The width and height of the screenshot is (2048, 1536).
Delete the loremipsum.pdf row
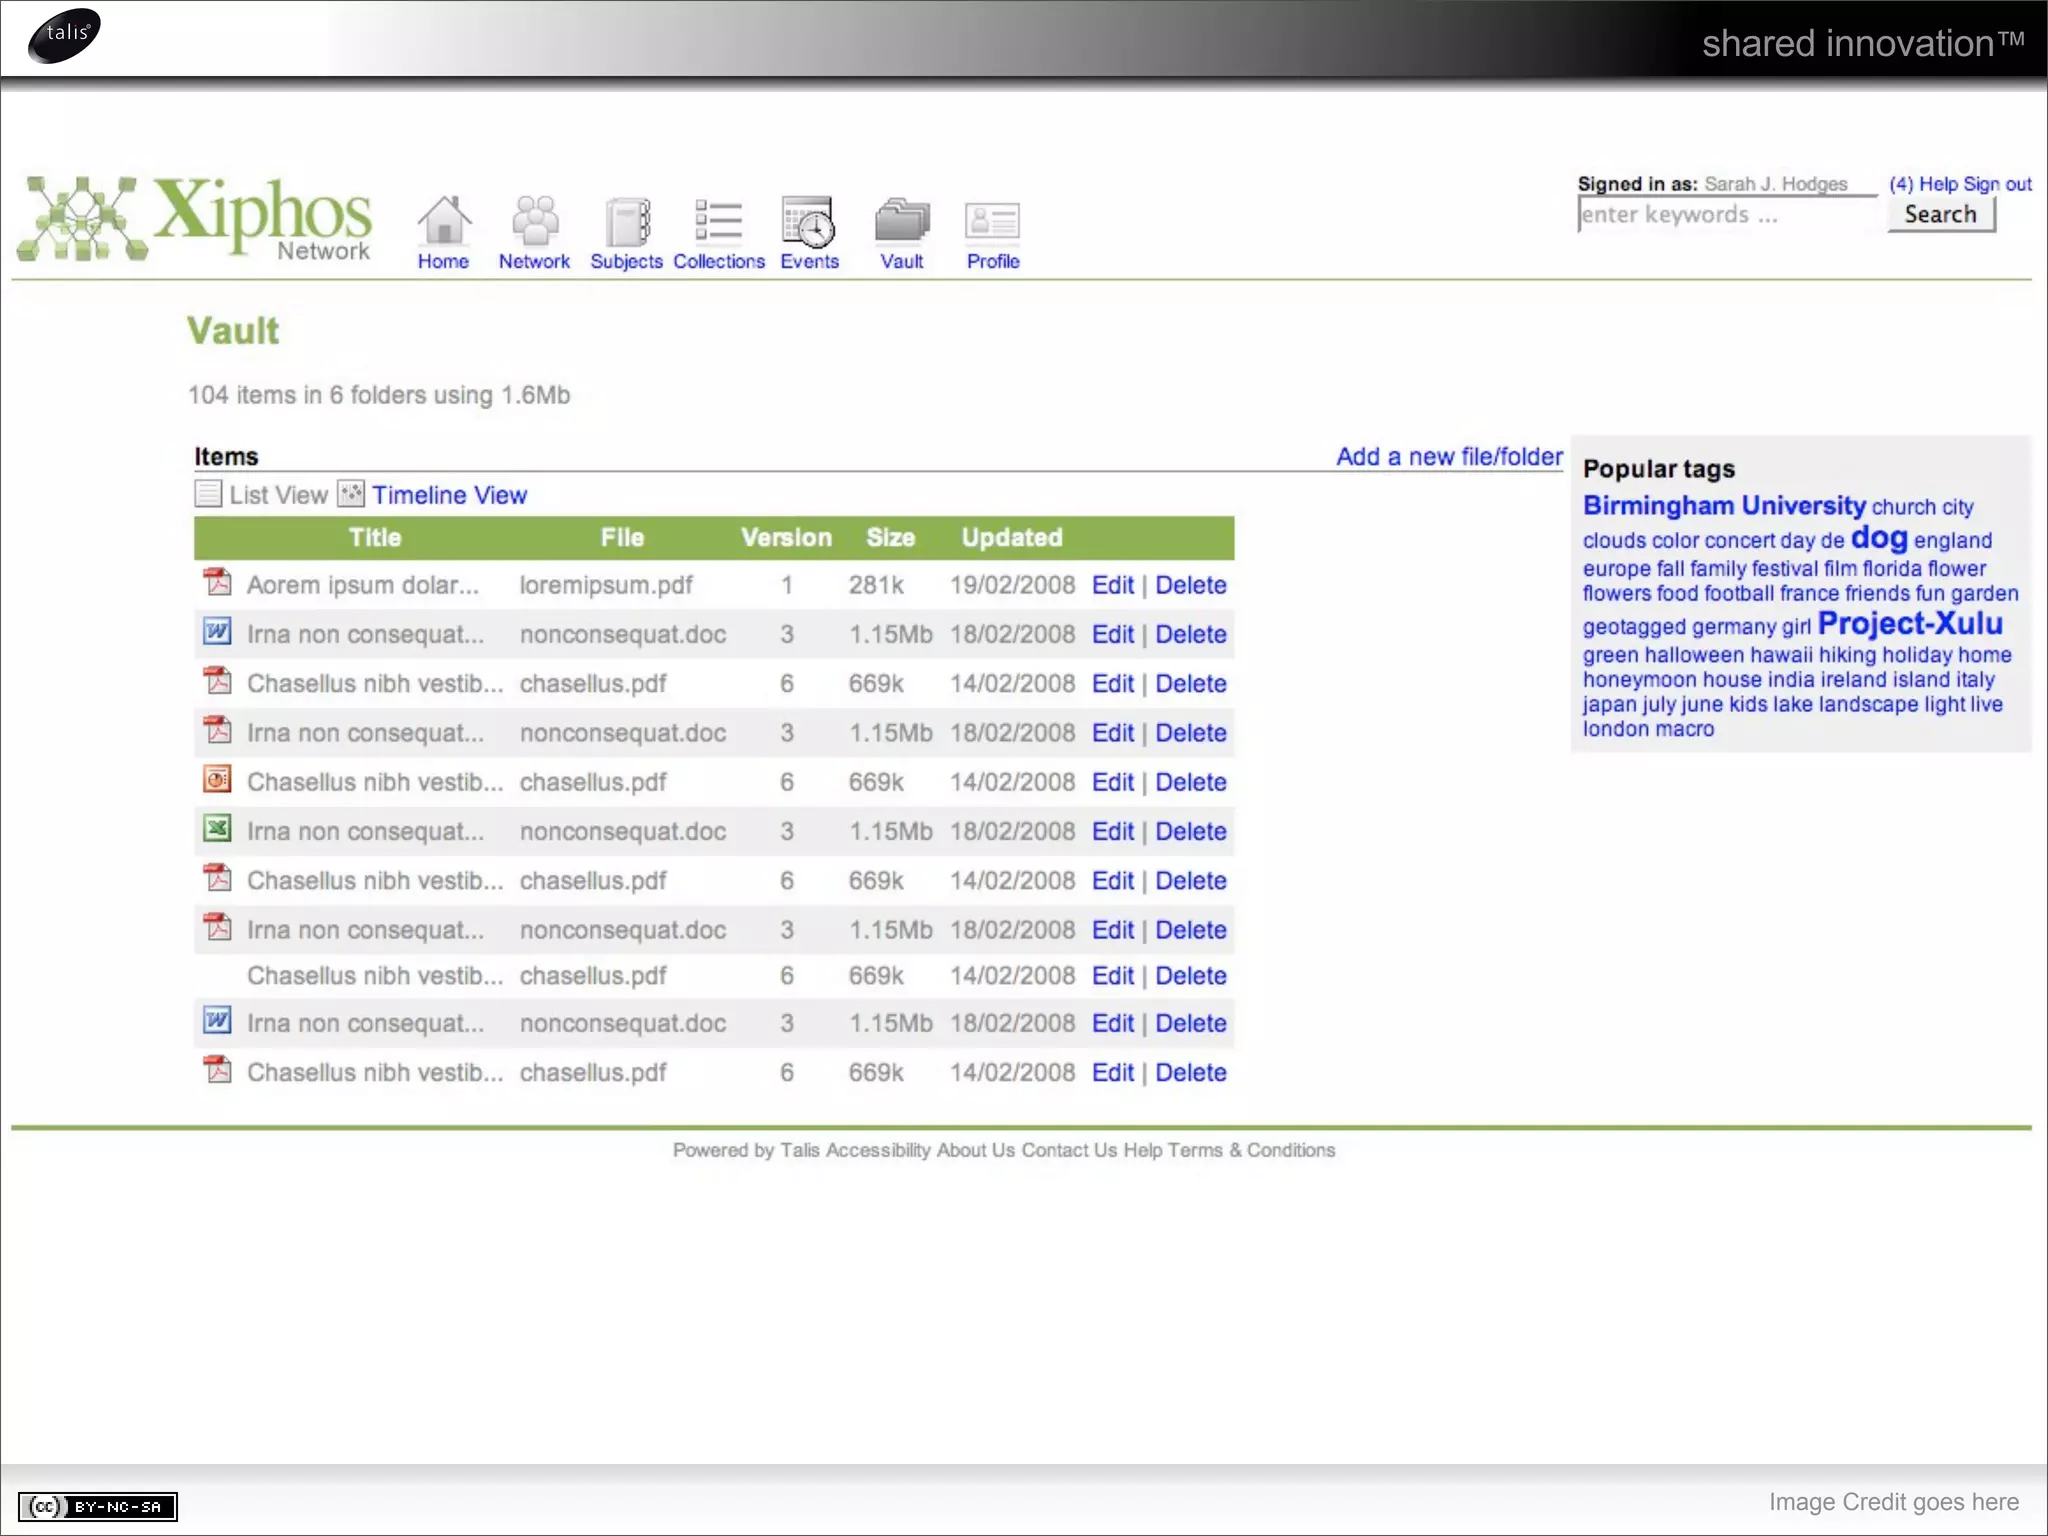[x=1191, y=585]
